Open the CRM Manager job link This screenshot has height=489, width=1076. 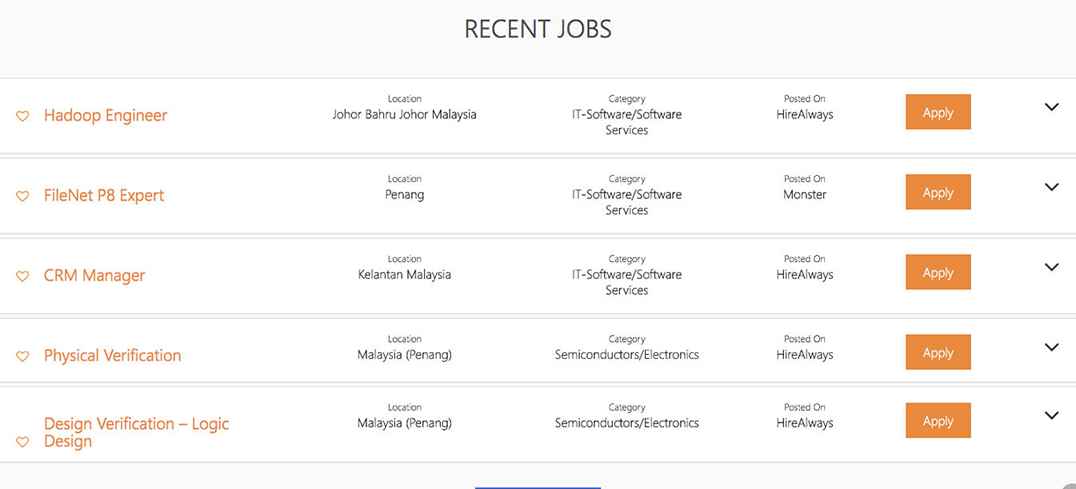coord(94,276)
